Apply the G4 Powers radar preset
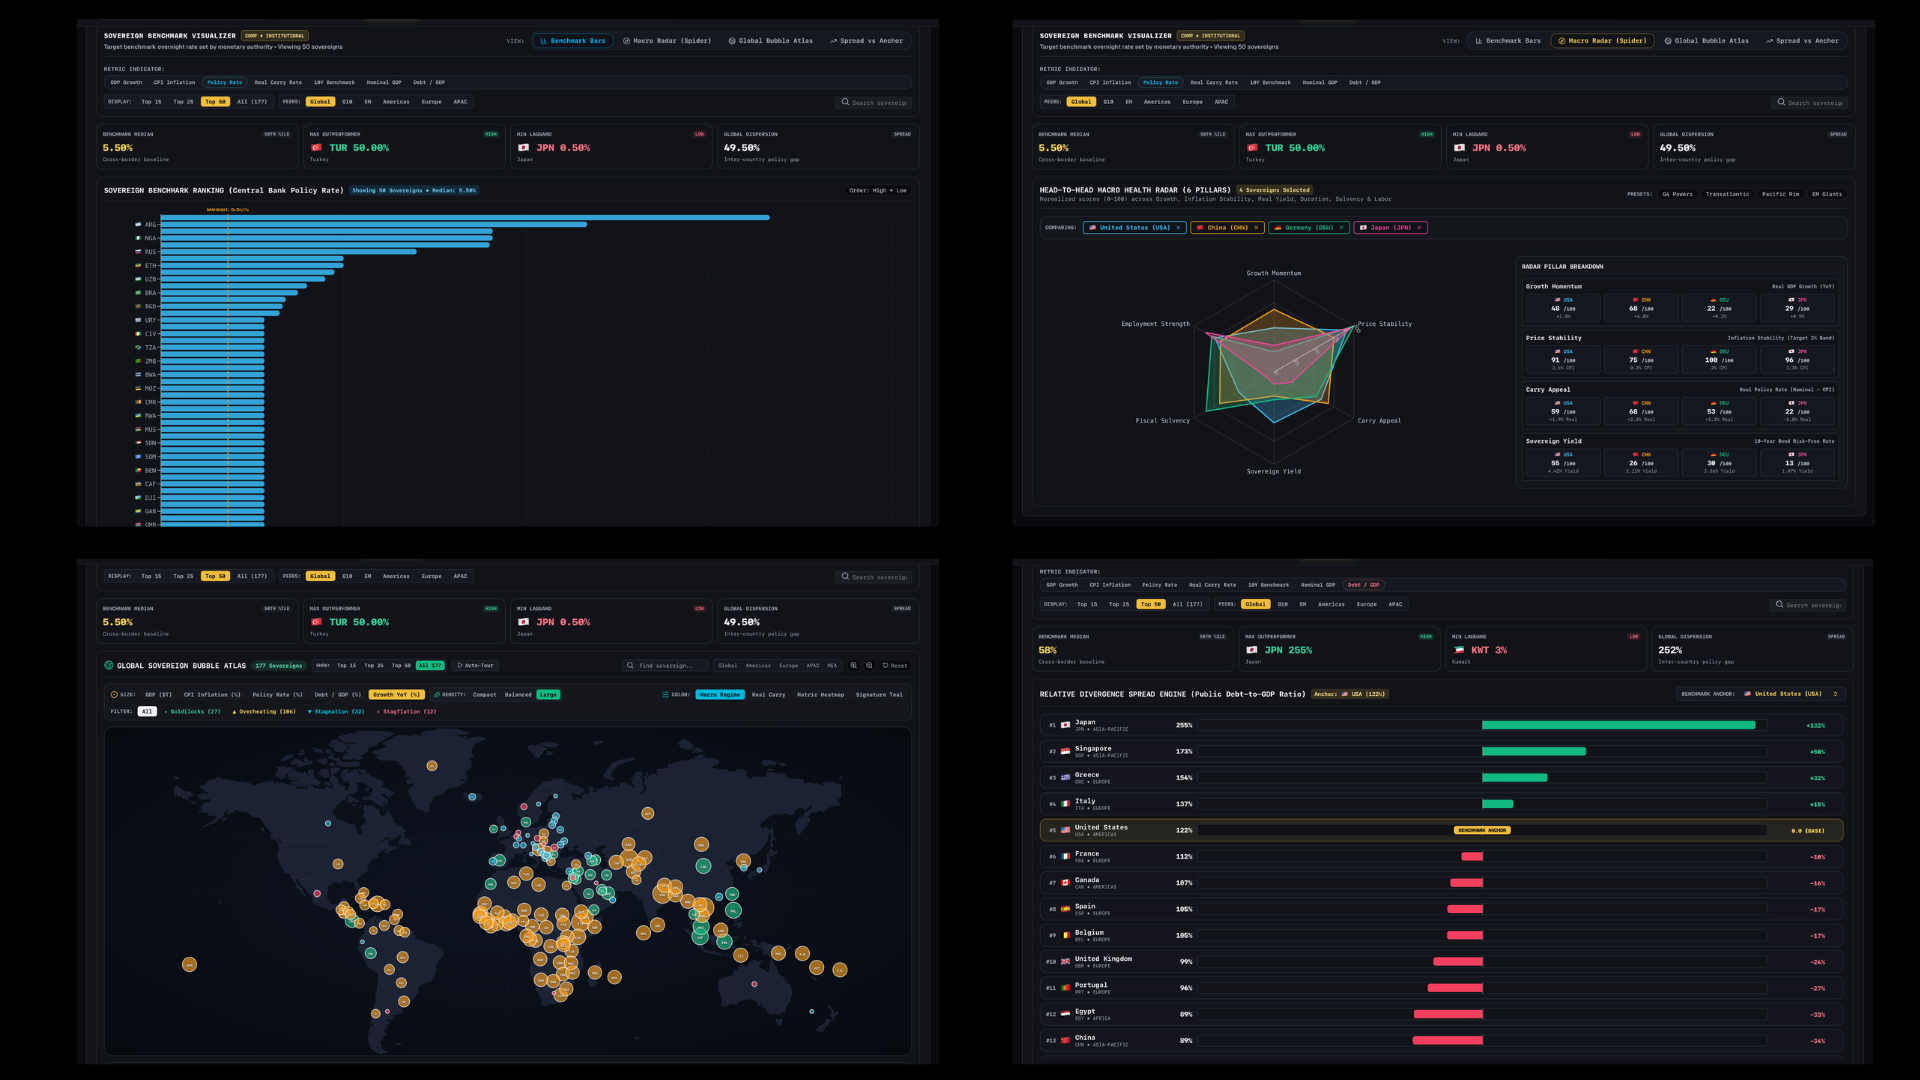This screenshot has width=1920, height=1080. 1678,194
